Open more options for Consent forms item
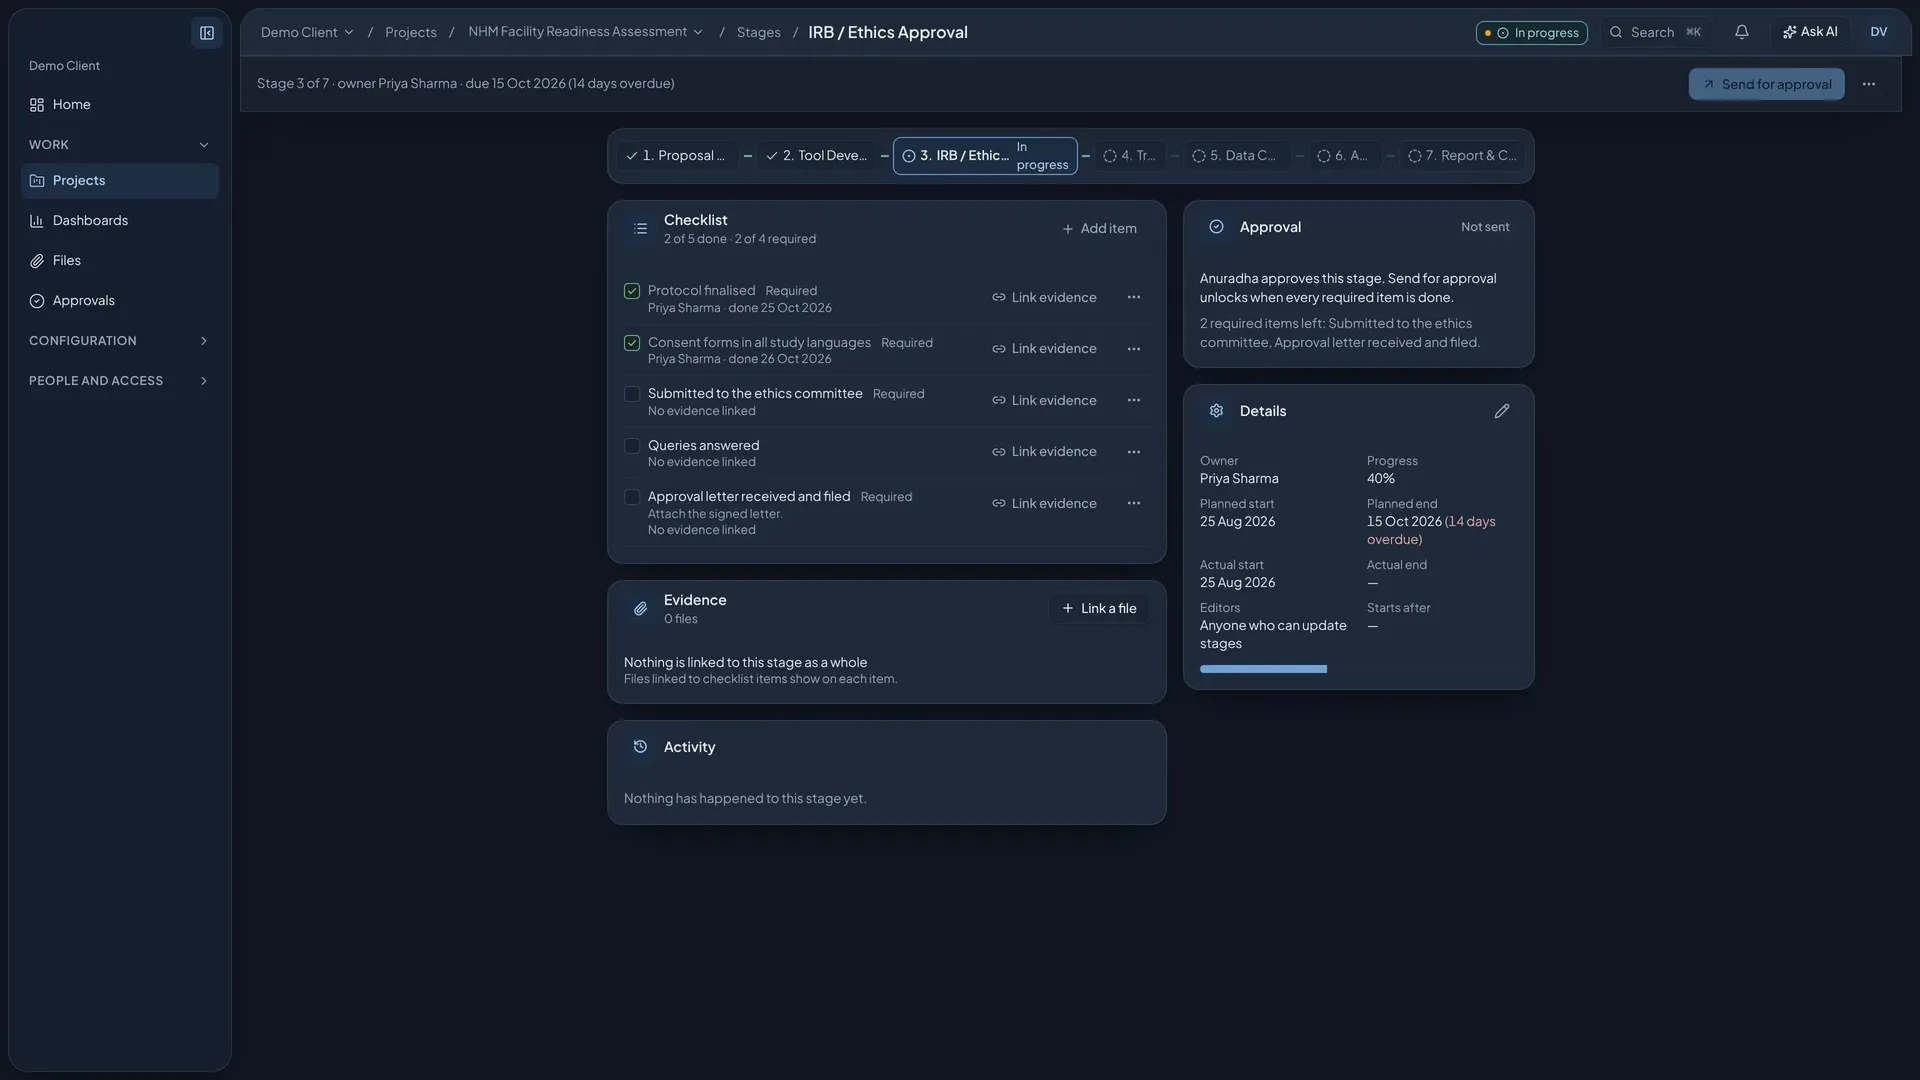 coord(1133,349)
